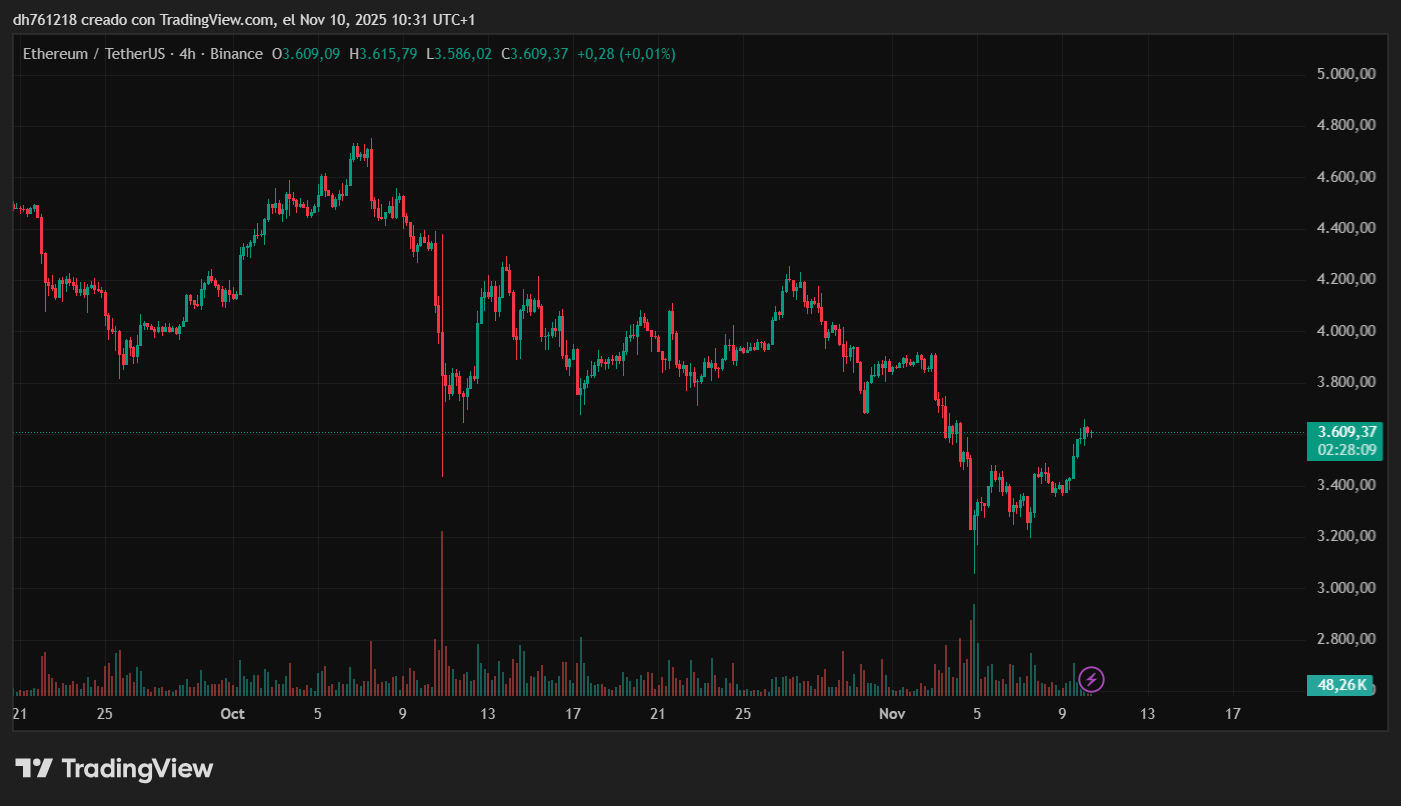Click the candle countdown timer 02:28:09
Viewport: 1401px width, 806px height.
click(x=1345, y=448)
